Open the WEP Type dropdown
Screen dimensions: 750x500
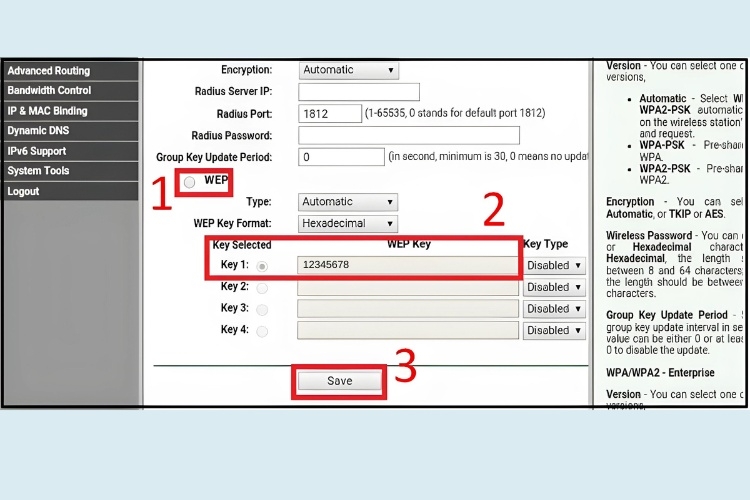pyautogui.click(x=348, y=202)
